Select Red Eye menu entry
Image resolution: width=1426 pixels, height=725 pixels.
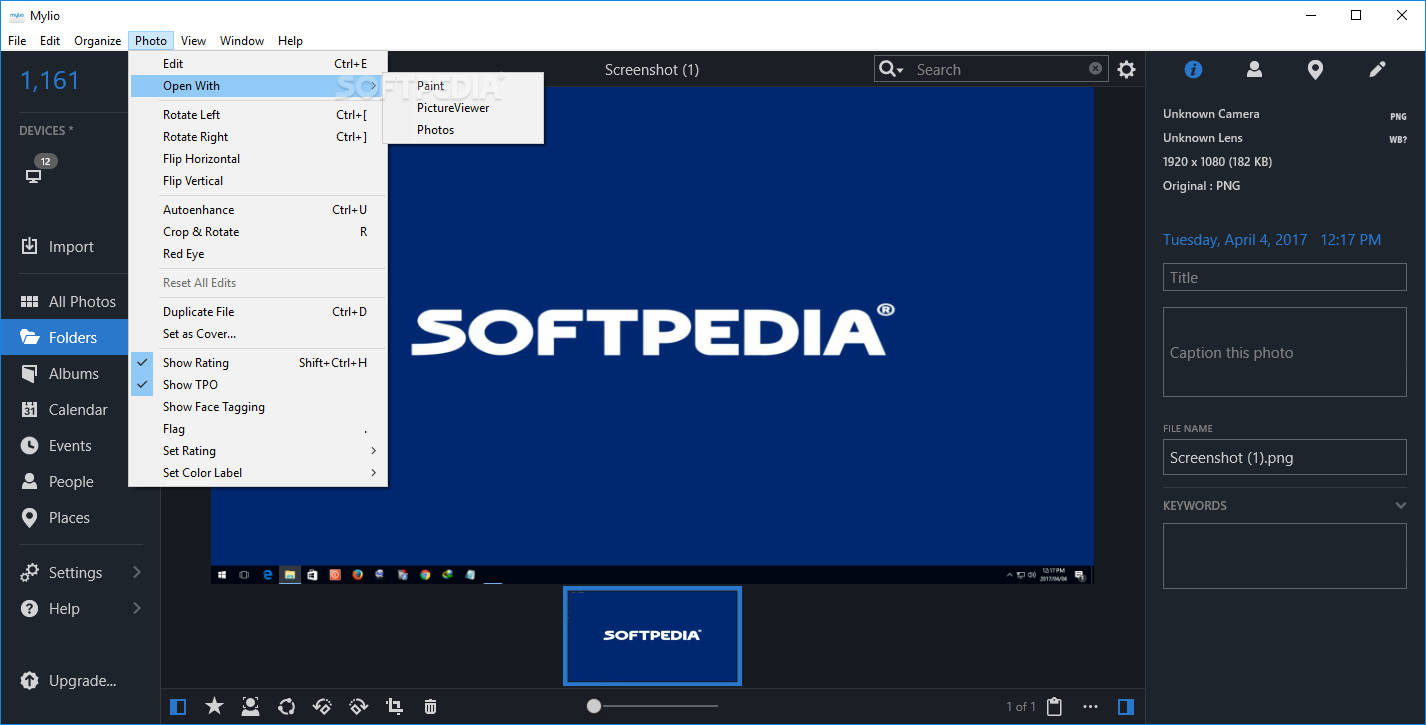click(258, 254)
